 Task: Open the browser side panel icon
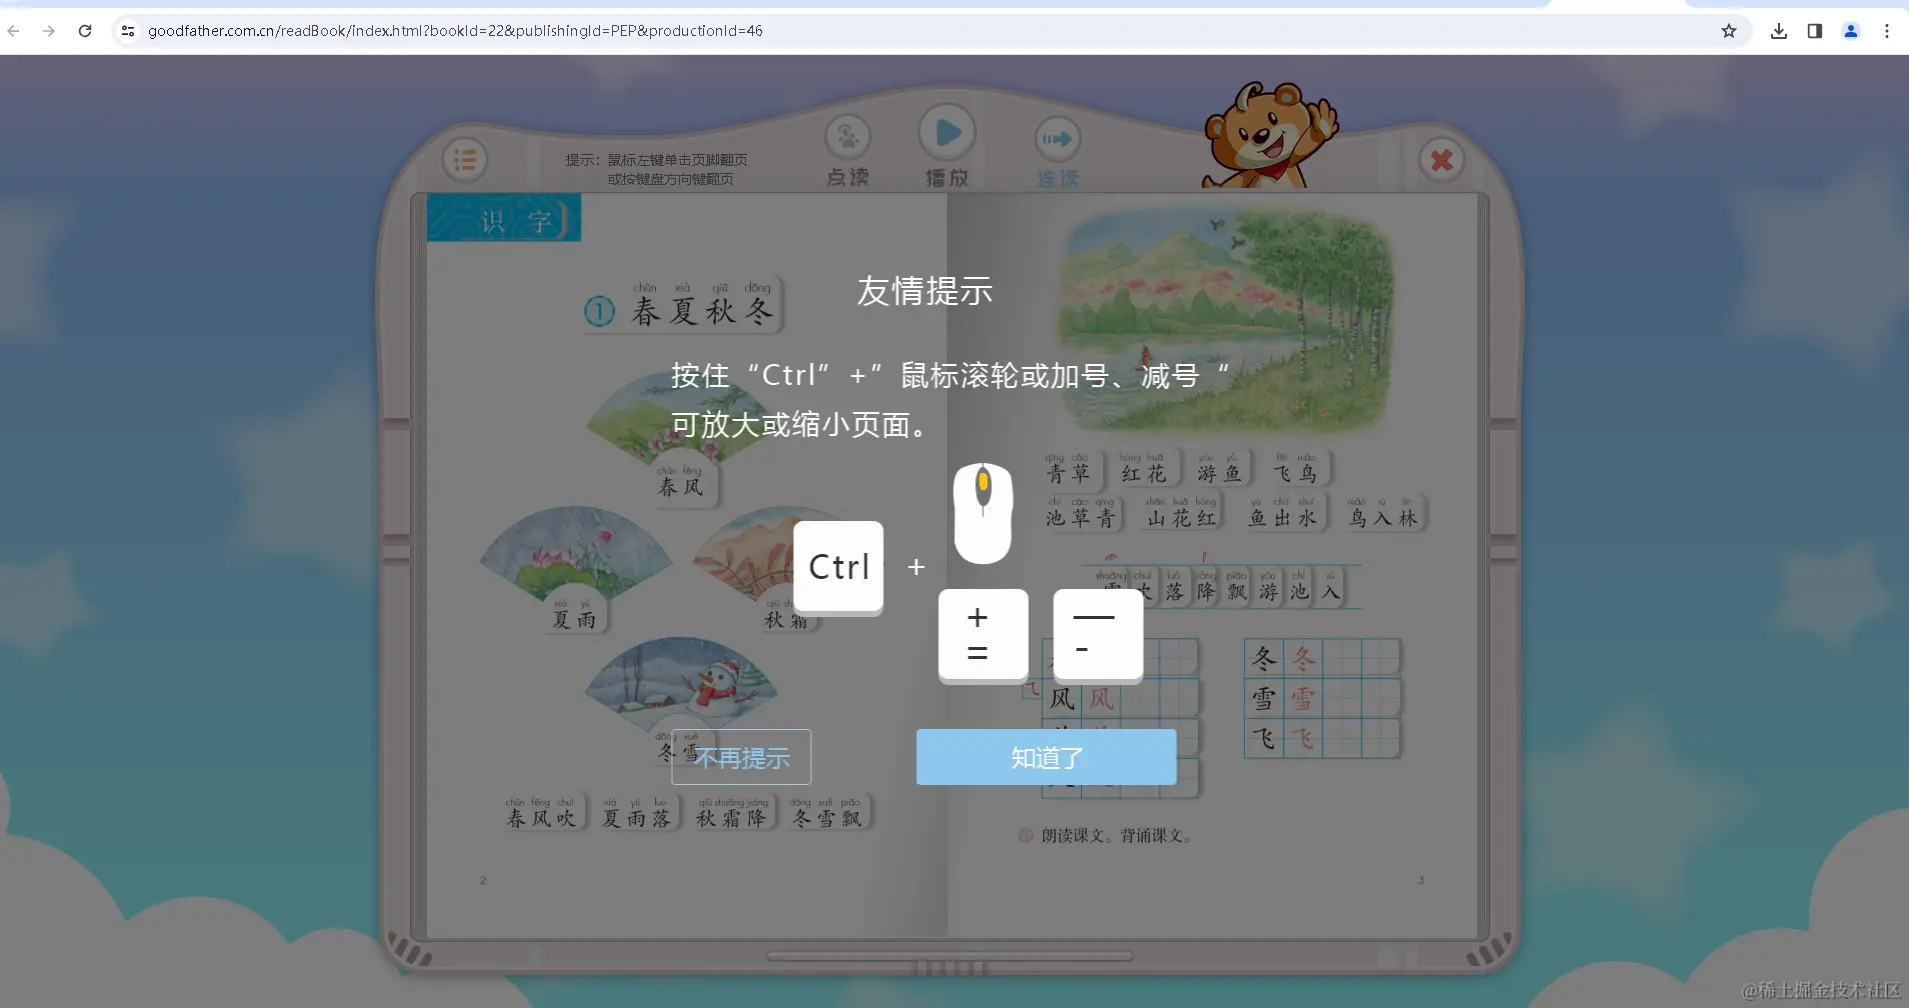coord(1814,31)
